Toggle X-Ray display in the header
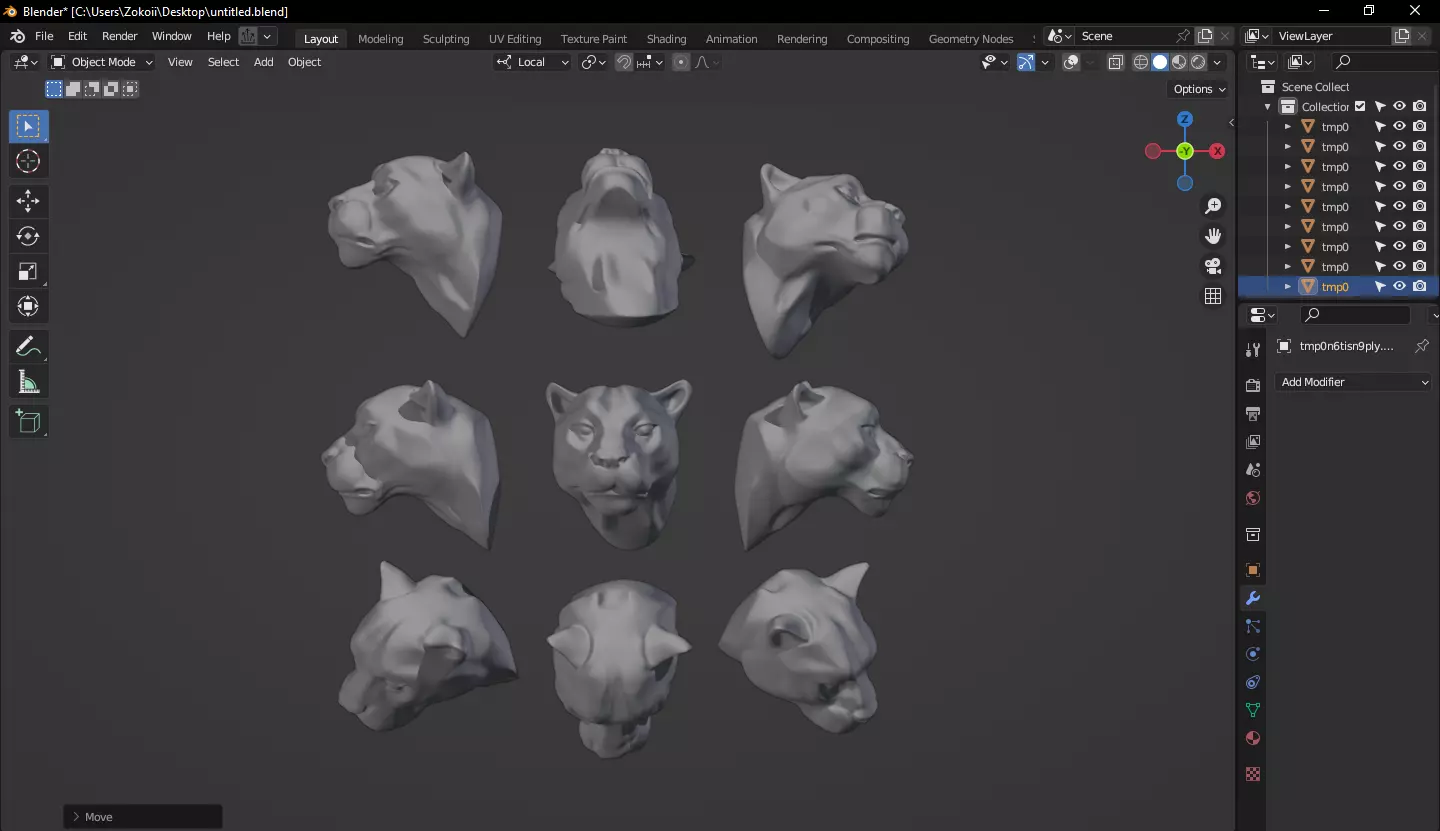Screen dimensions: 1440x831 tap(1116, 62)
